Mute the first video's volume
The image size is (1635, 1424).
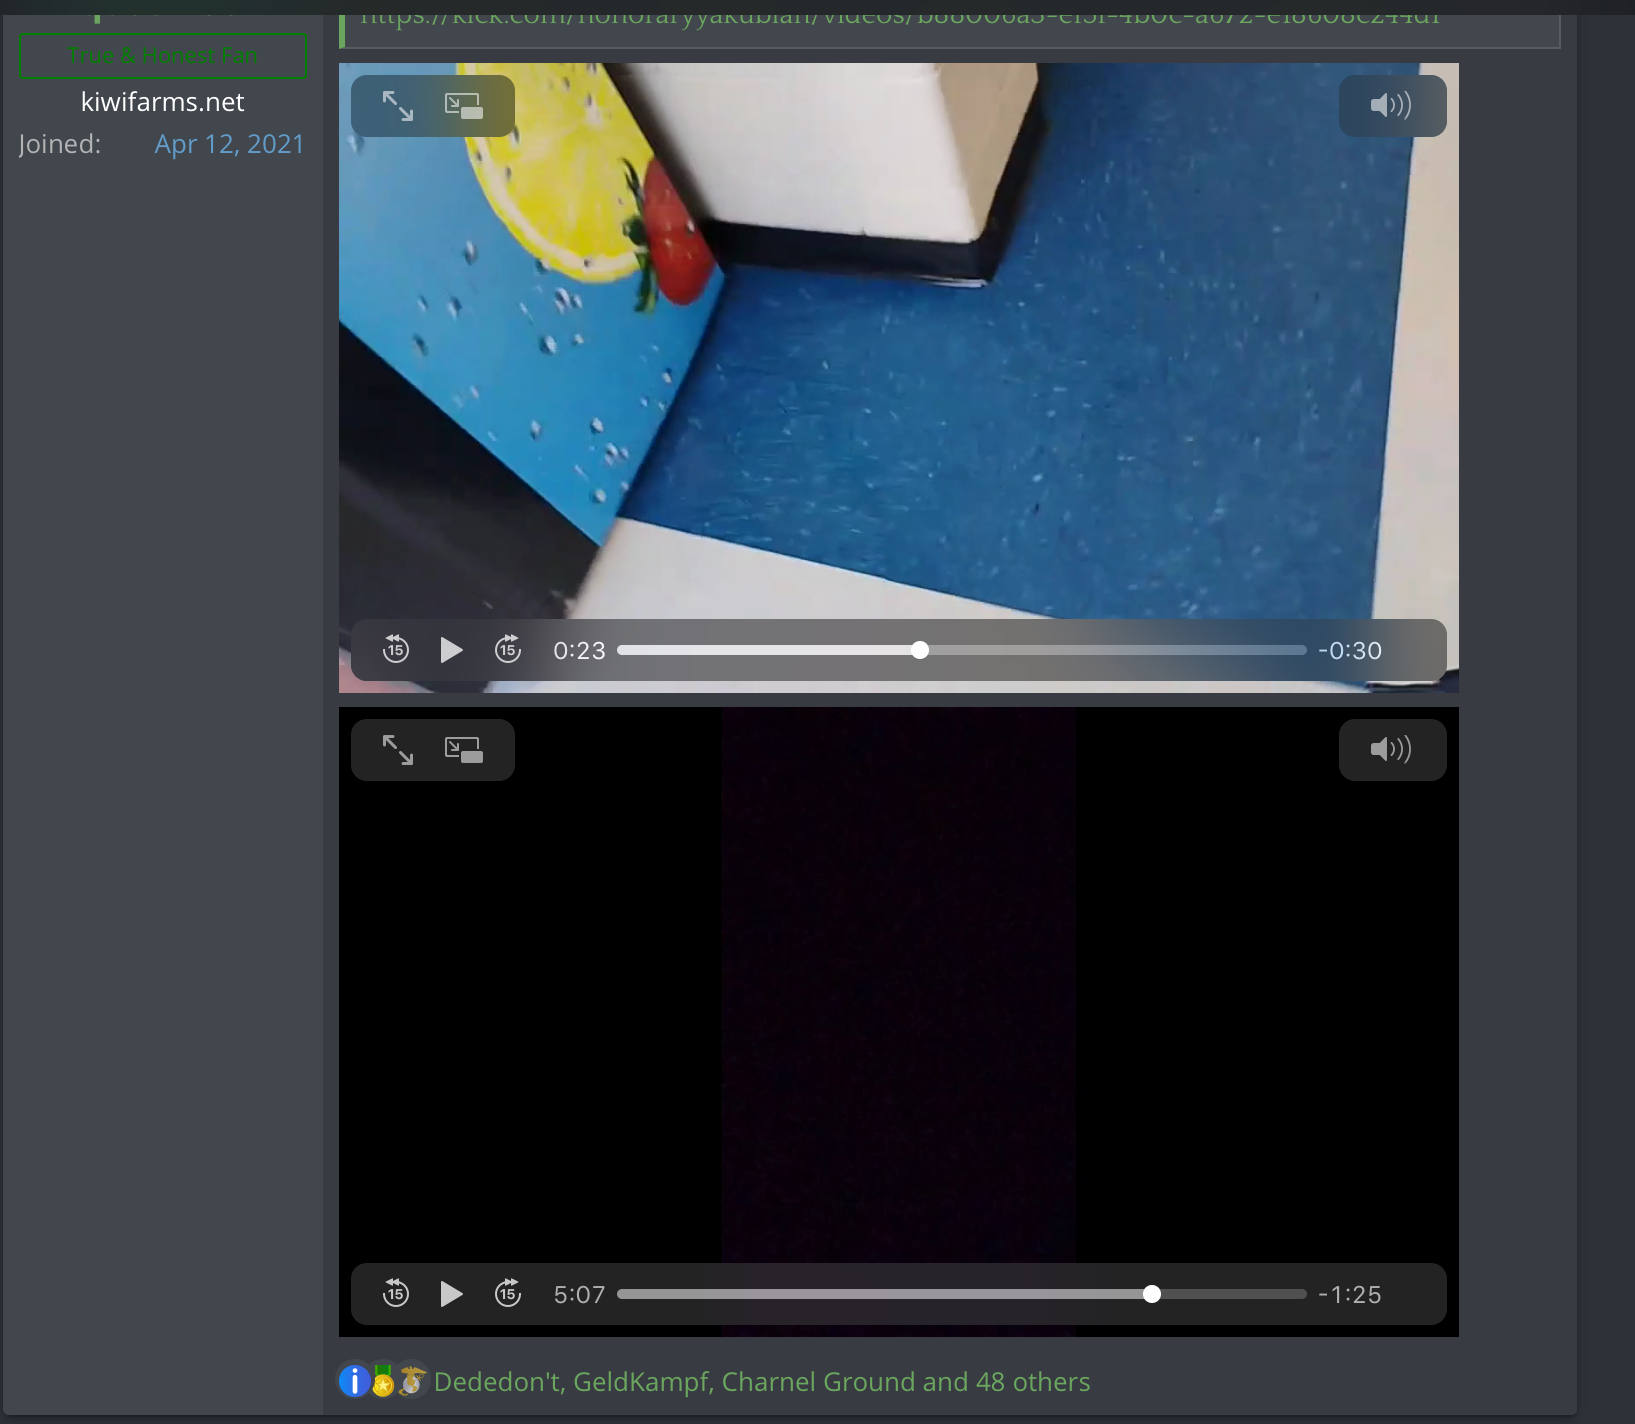pyautogui.click(x=1391, y=106)
